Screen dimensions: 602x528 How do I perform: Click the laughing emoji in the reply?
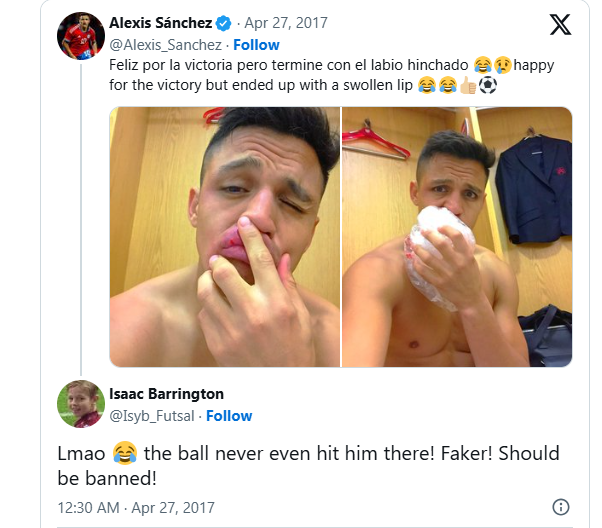tap(125, 453)
